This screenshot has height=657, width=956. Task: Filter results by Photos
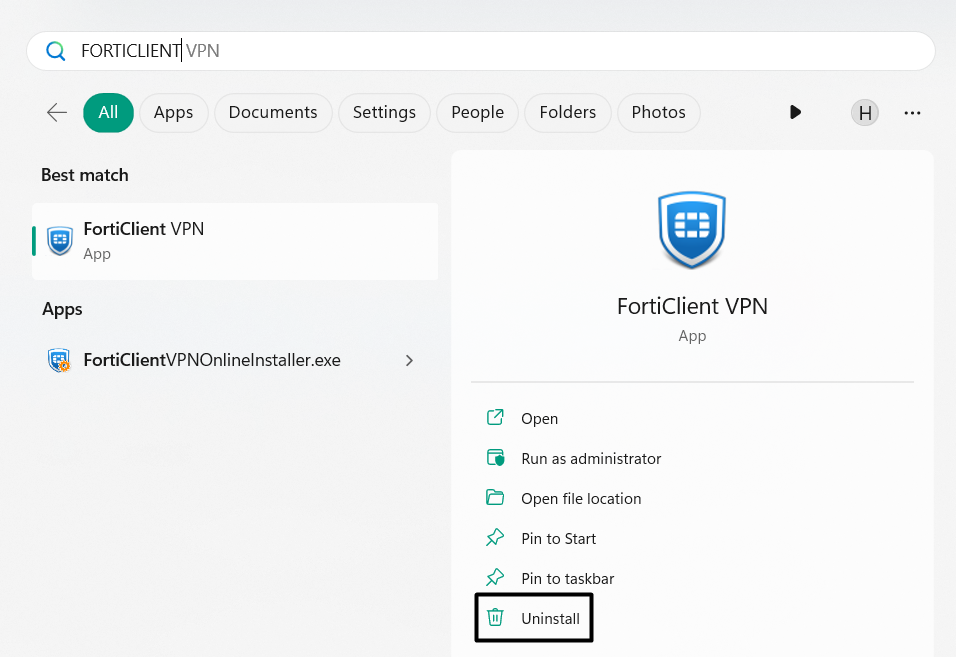(658, 112)
